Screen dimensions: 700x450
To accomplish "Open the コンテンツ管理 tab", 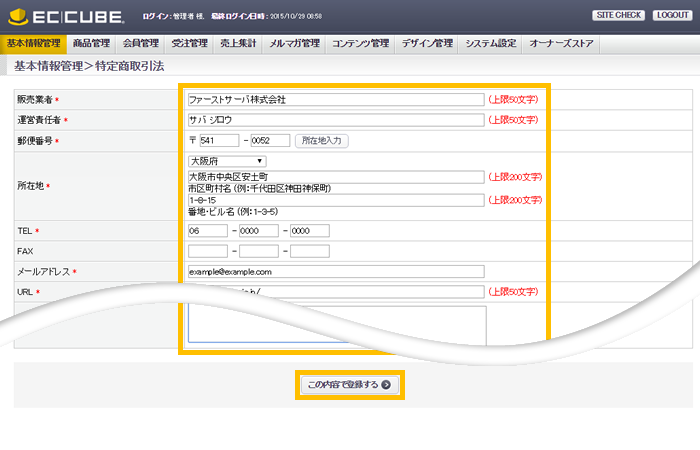I will coord(360,44).
